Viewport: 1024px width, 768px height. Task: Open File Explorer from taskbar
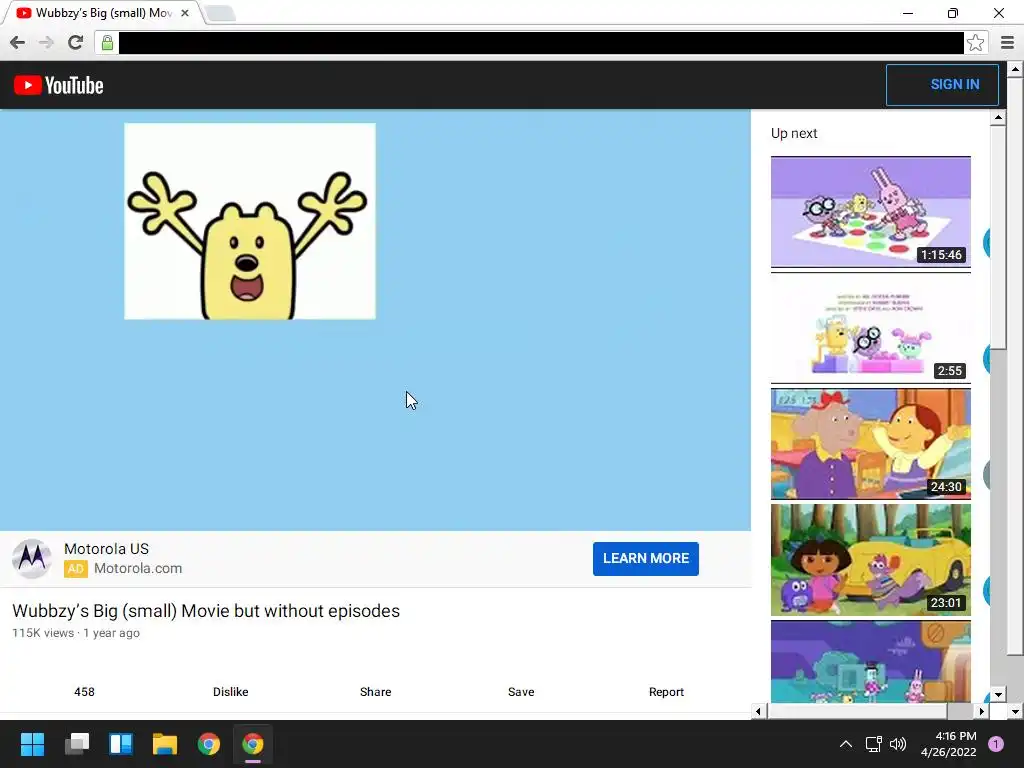(x=165, y=744)
